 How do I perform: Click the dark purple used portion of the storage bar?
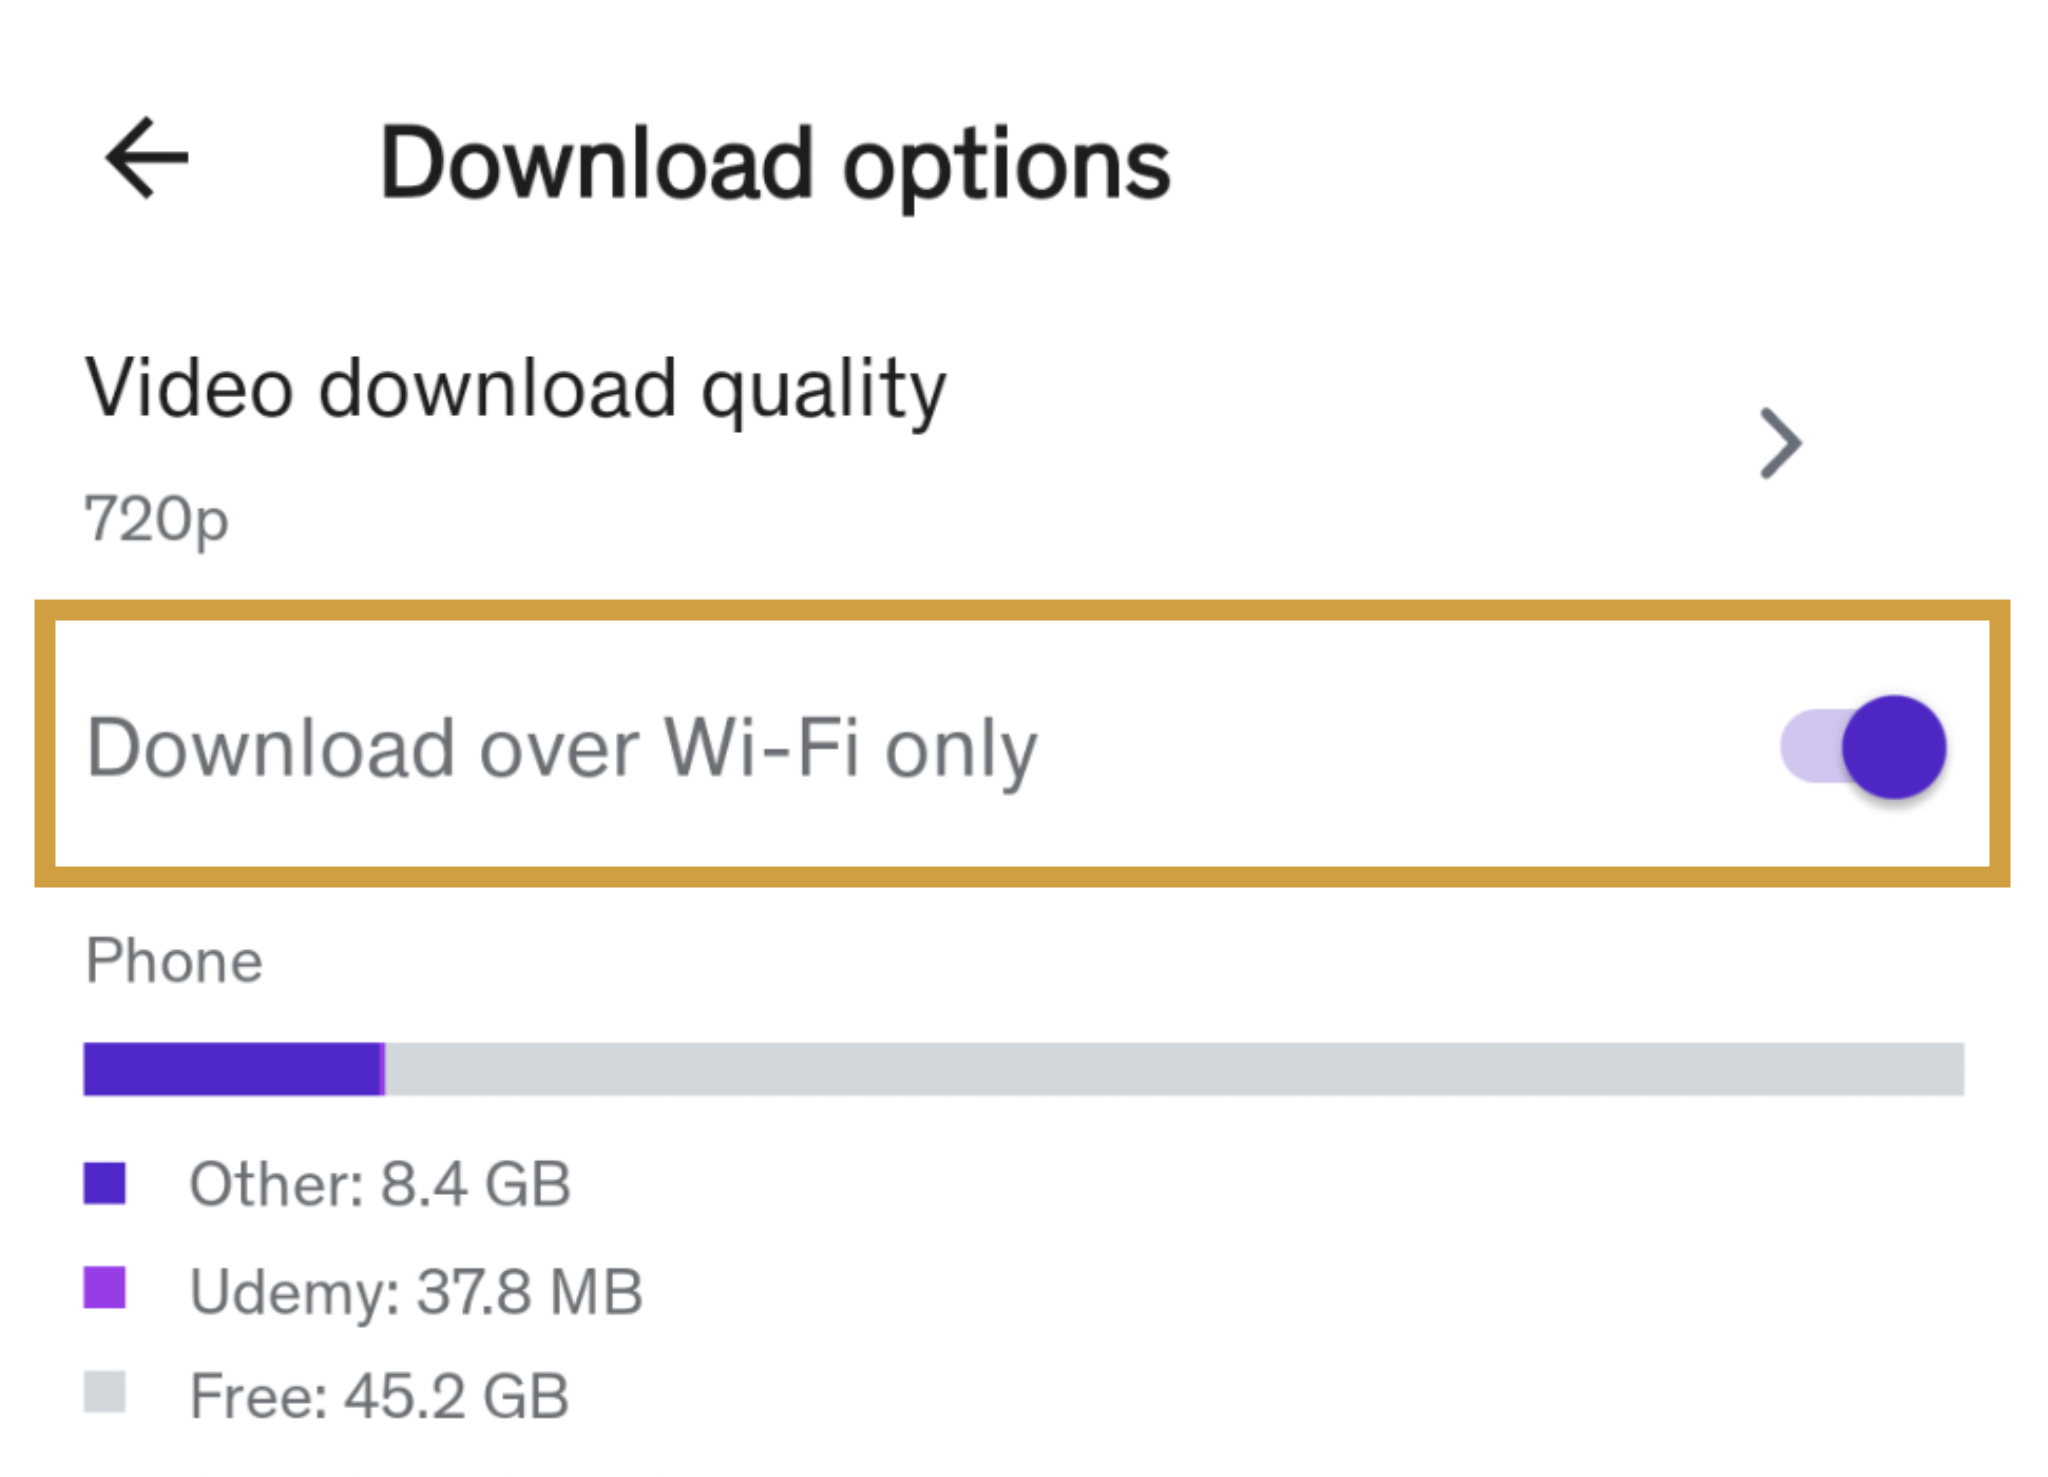(x=232, y=1069)
